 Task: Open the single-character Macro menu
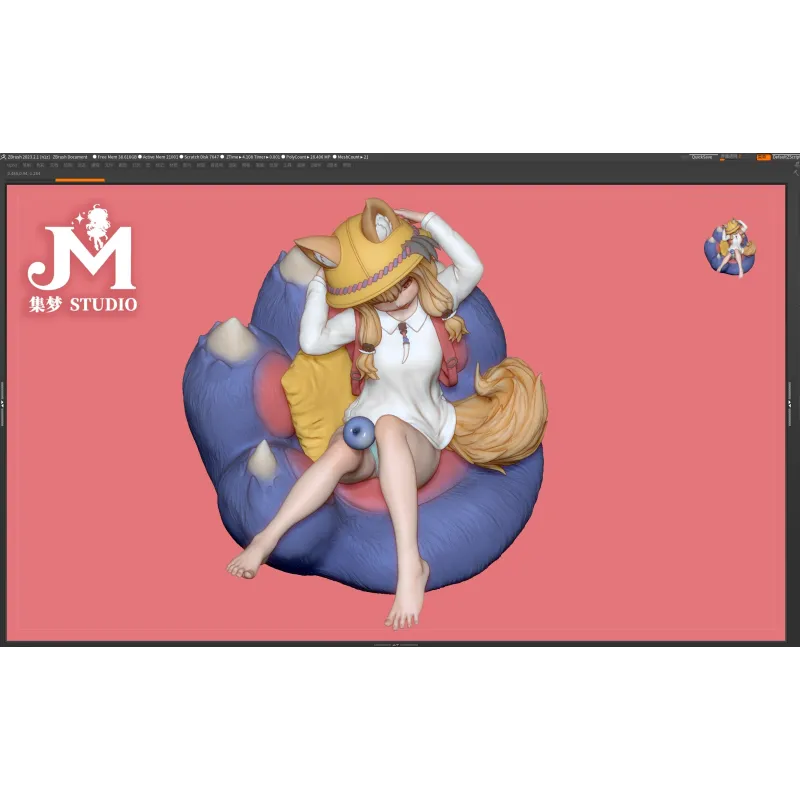148,165
